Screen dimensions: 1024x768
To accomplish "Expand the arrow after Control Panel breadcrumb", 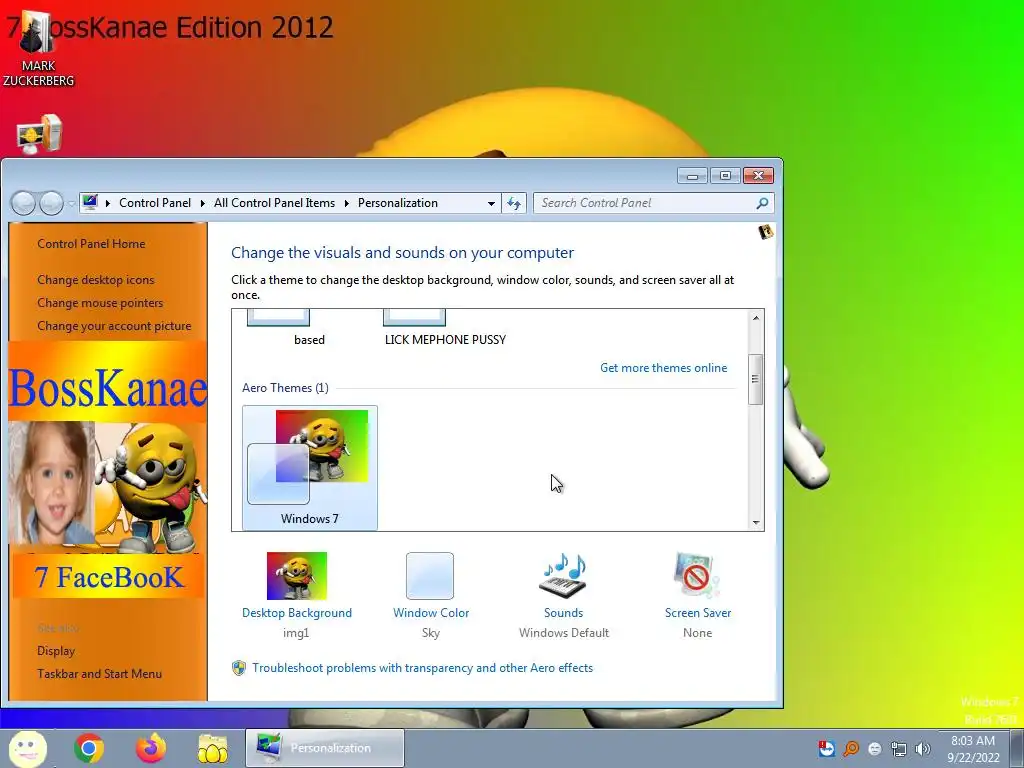I will coord(202,203).
